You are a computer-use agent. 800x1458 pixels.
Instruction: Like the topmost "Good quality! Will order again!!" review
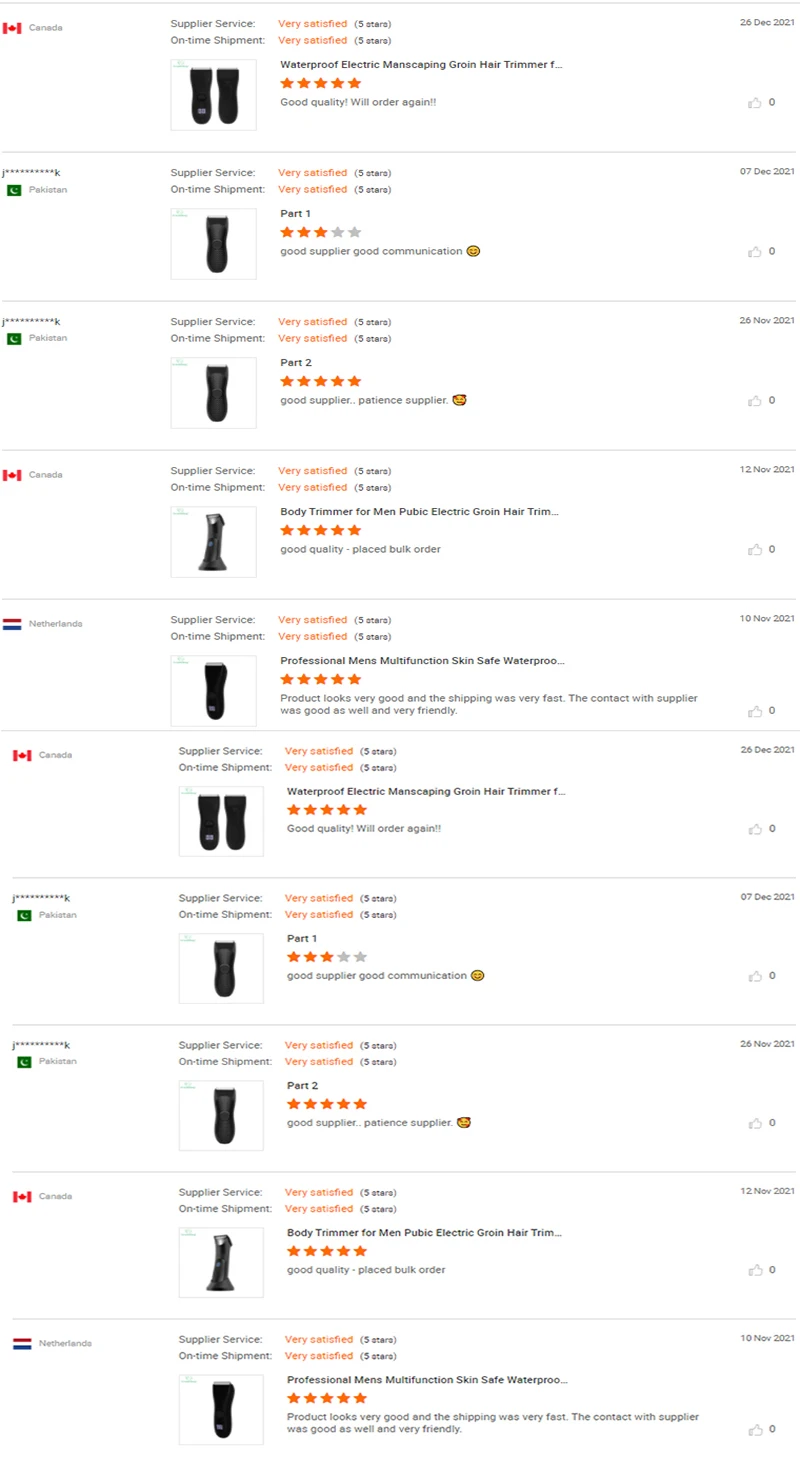(755, 102)
